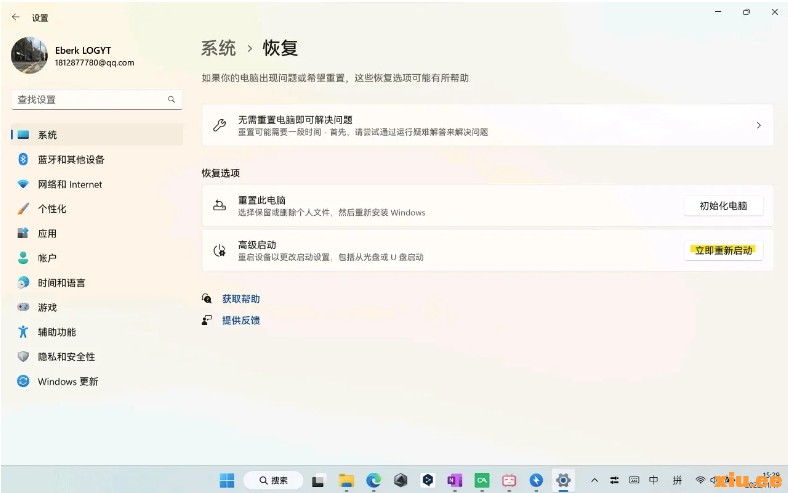This screenshot has height=493, width=788.
Task: Click the 个性化 paintbrush icon
Action: click(x=23, y=209)
